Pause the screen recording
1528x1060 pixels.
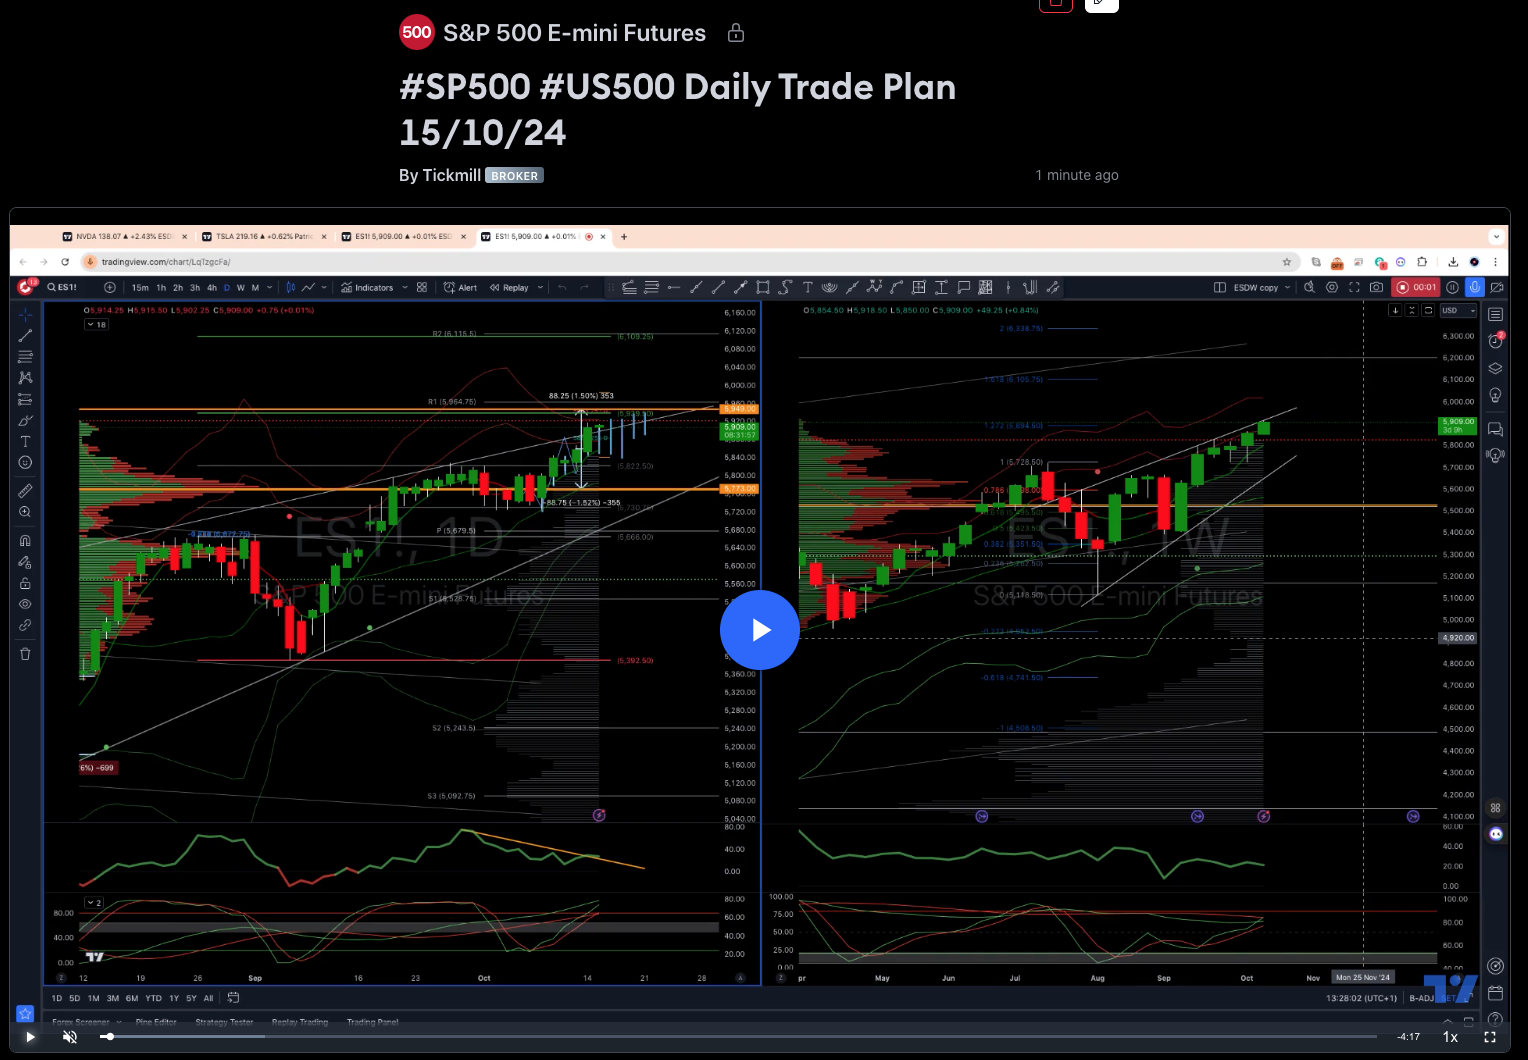(x=1452, y=287)
